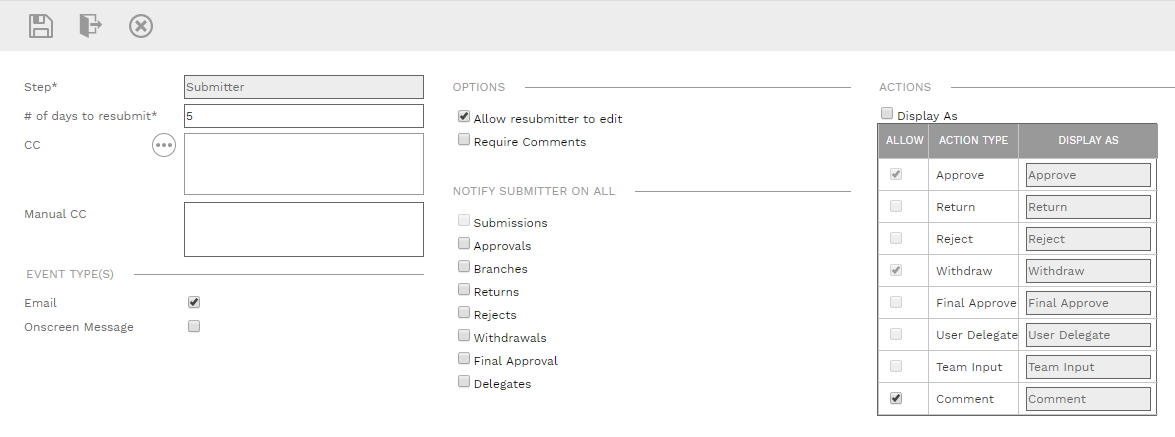Check the Returns notification box
The image size is (1175, 437).
pos(464,290)
